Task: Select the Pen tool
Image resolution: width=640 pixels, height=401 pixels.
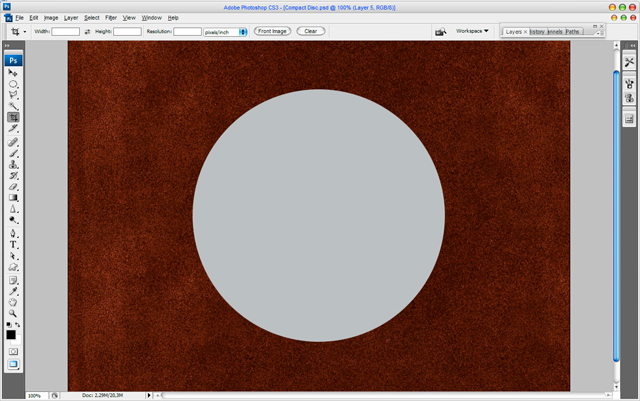Action: click(x=13, y=234)
